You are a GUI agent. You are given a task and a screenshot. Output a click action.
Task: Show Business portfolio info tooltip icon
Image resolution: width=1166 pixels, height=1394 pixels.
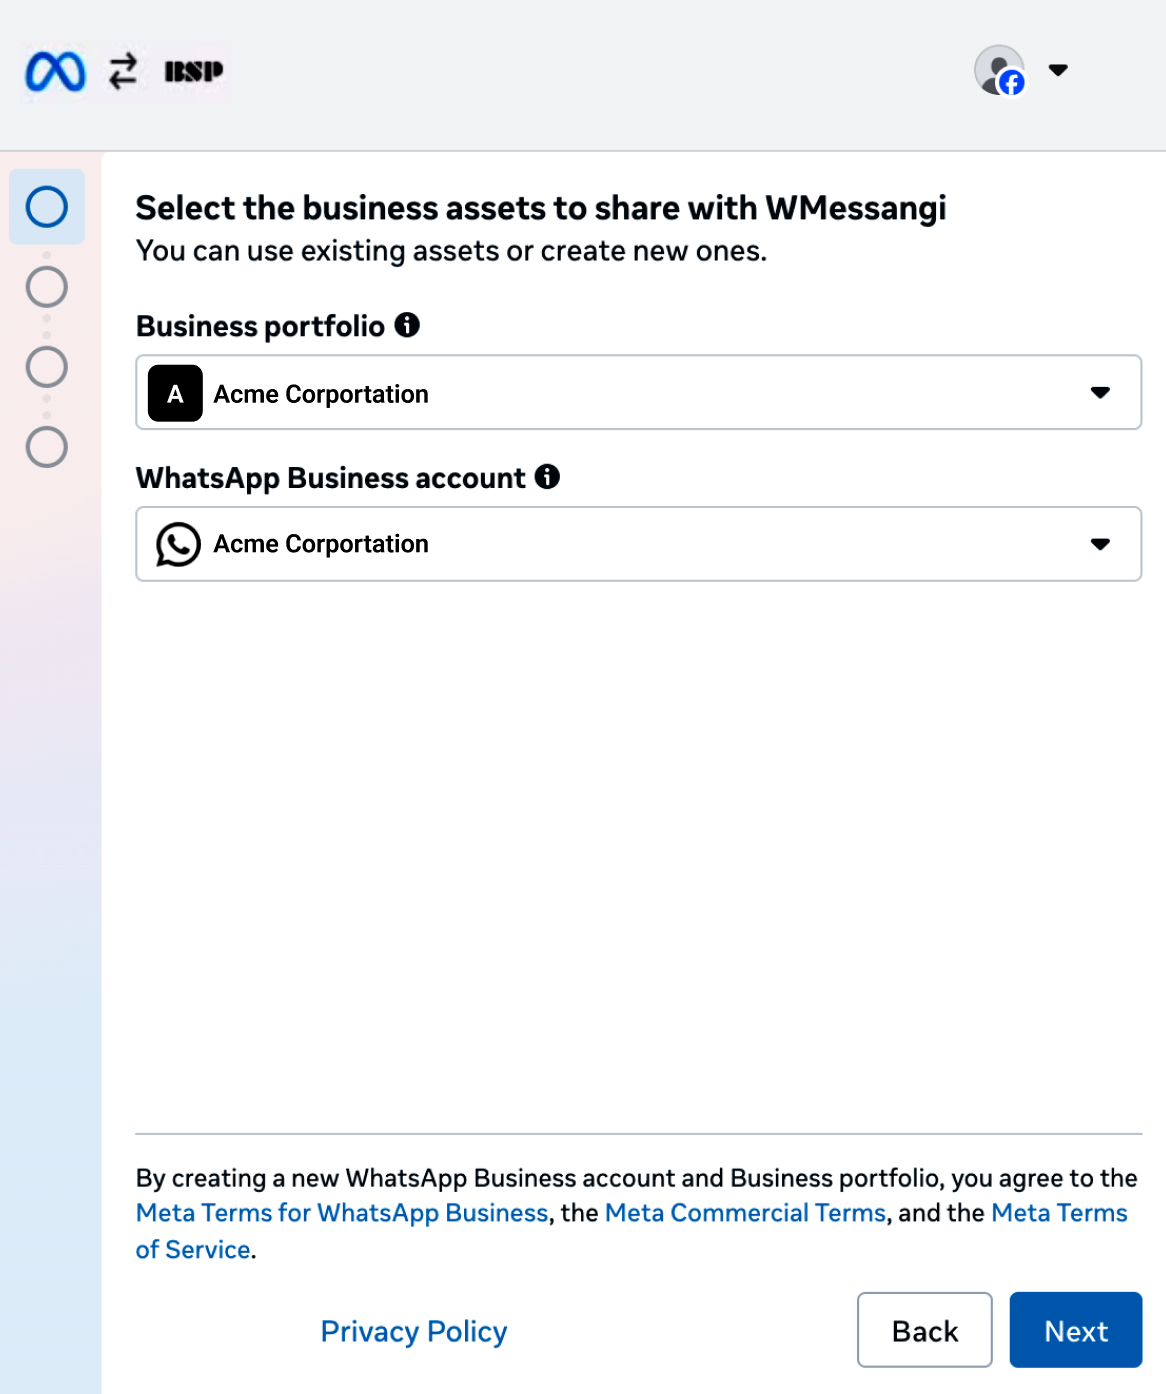[x=407, y=325]
